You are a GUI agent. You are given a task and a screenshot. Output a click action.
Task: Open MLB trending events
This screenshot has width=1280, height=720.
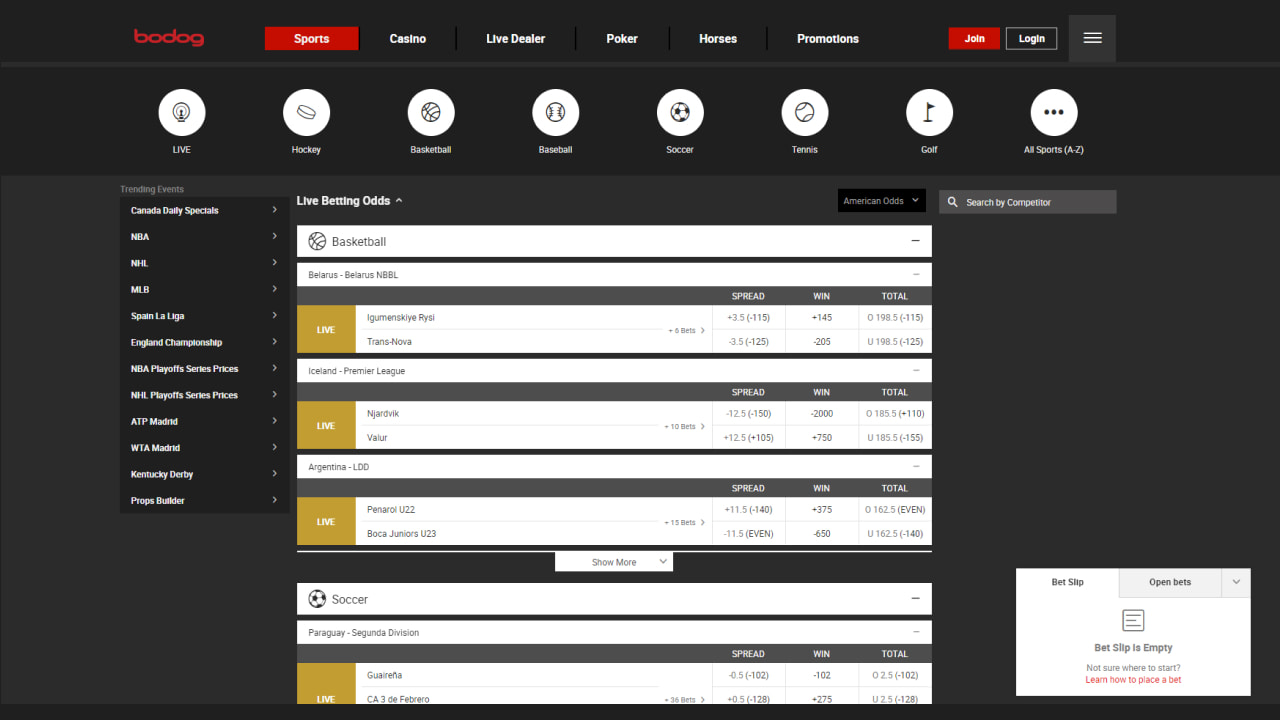204,289
